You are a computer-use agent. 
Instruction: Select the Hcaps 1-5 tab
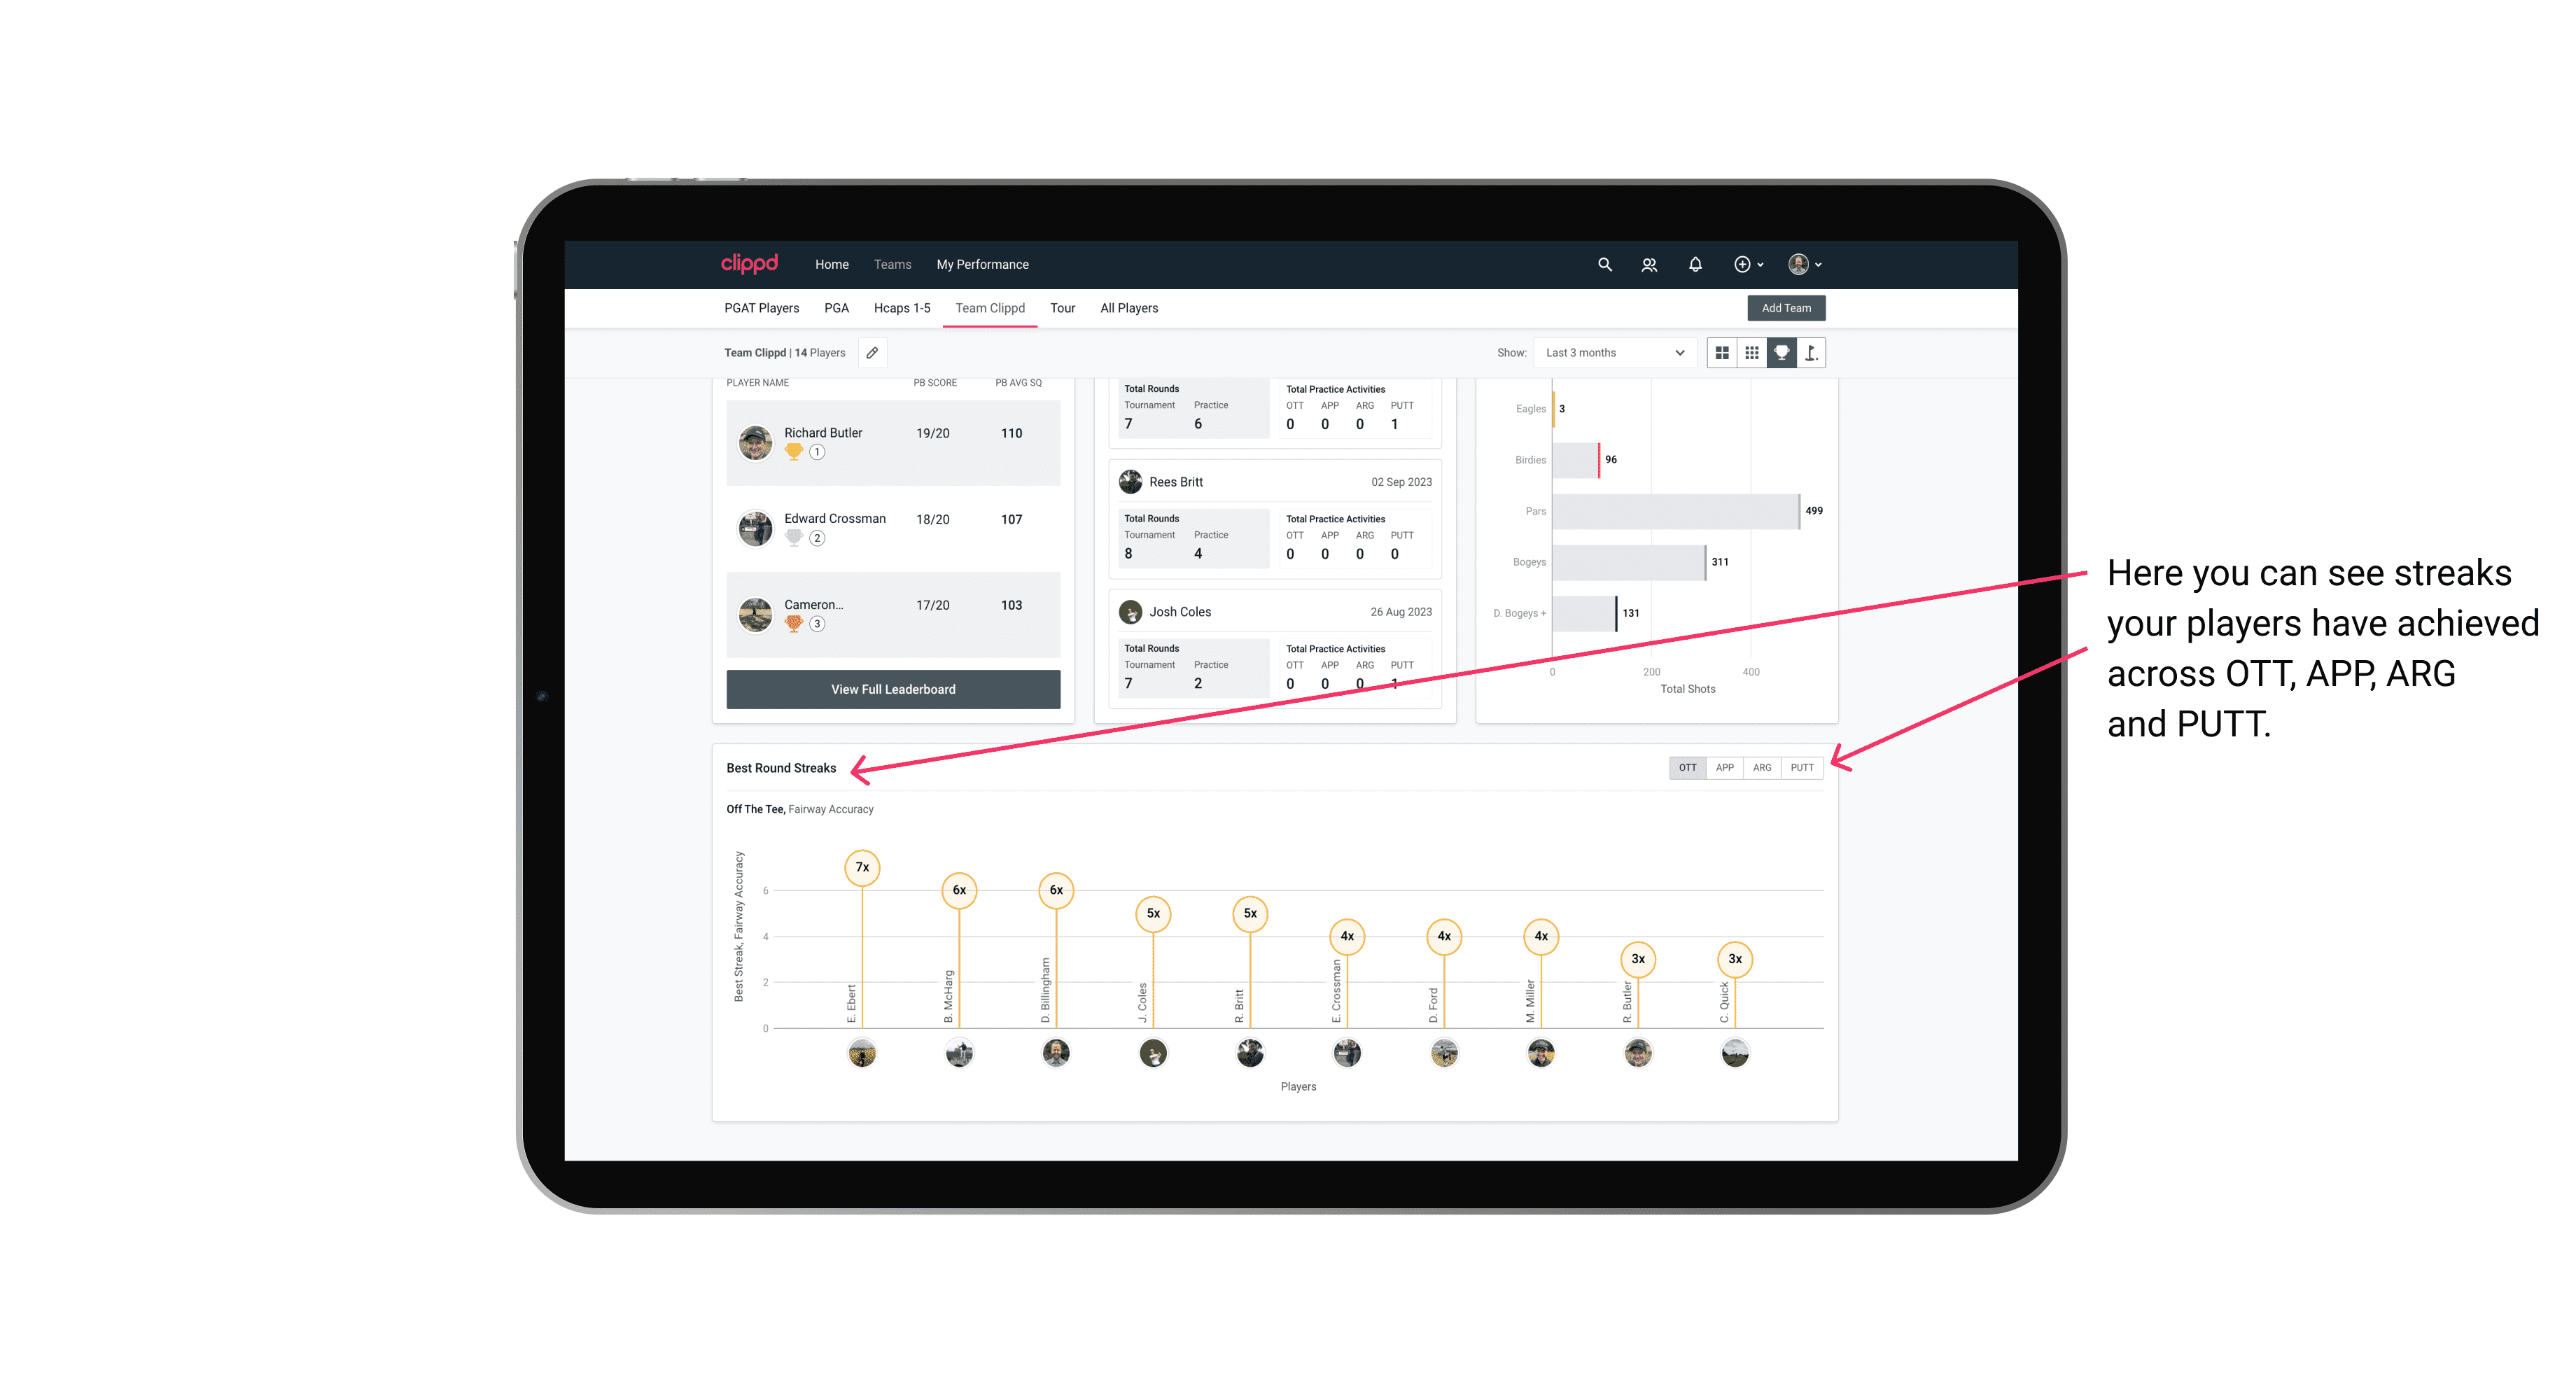coord(904,309)
